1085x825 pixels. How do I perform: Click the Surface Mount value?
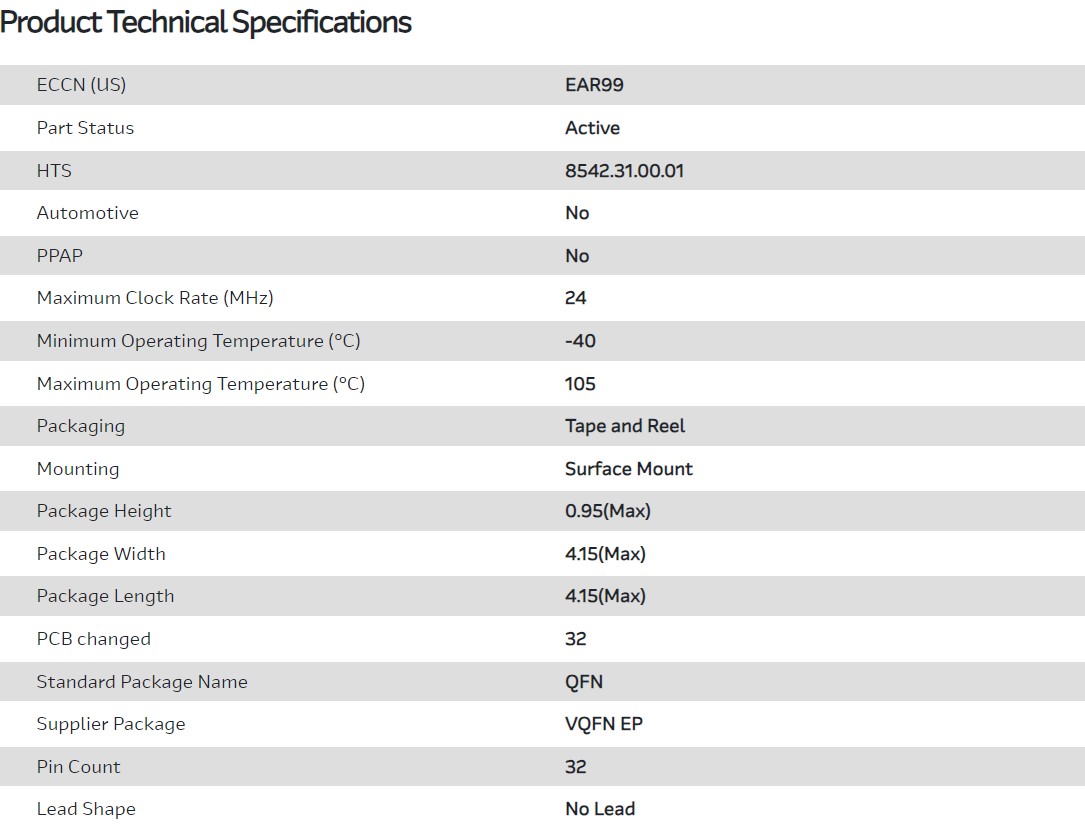tap(628, 469)
